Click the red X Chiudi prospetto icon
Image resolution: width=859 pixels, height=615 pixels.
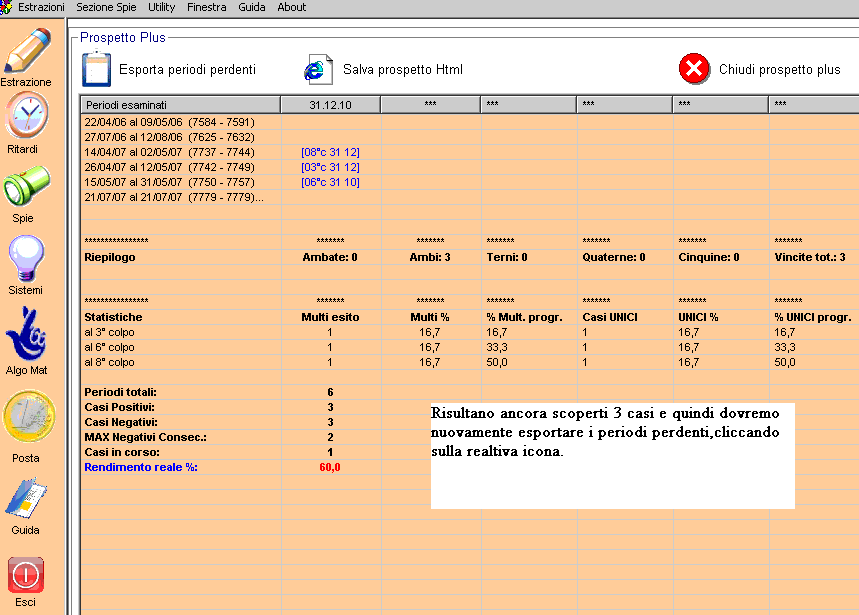(694, 68)
